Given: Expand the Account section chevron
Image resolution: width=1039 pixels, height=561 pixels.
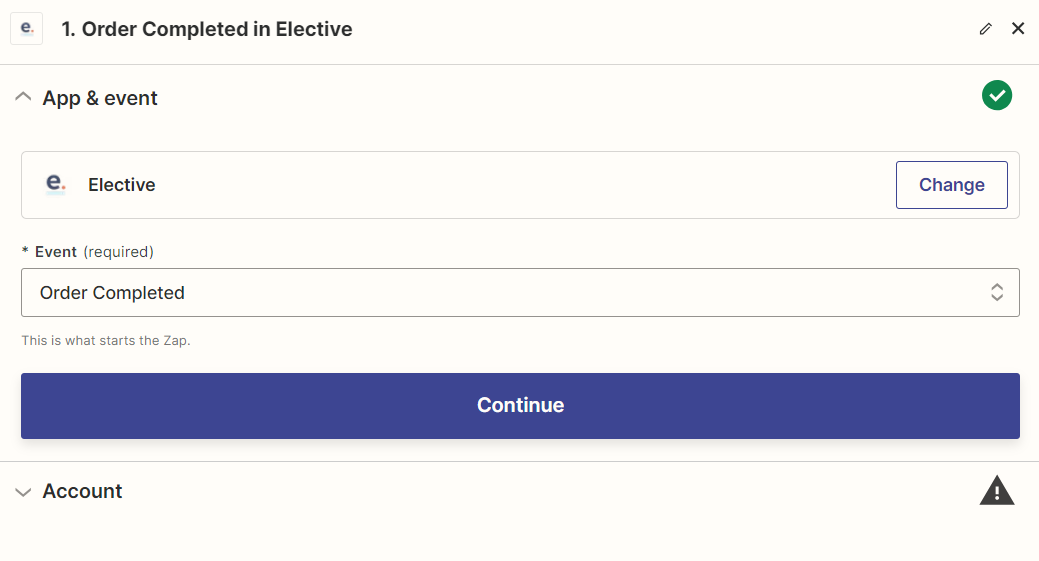Looking at the screenshot, I should [x=23, y=492].
